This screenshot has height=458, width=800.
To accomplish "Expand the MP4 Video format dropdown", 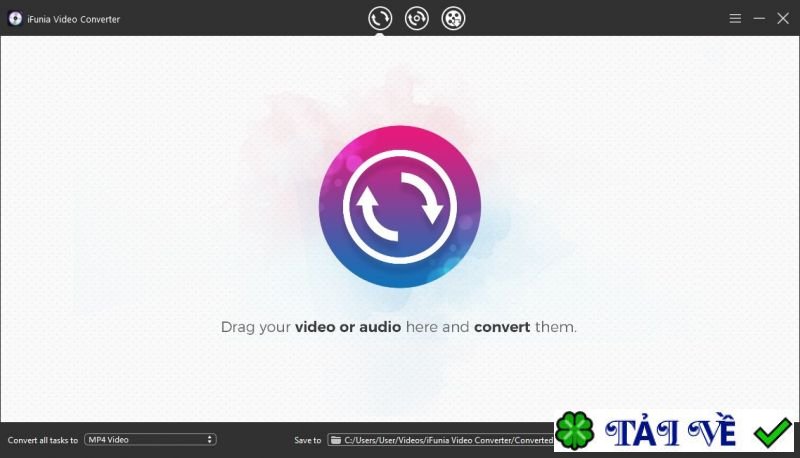I will (151, 440).
